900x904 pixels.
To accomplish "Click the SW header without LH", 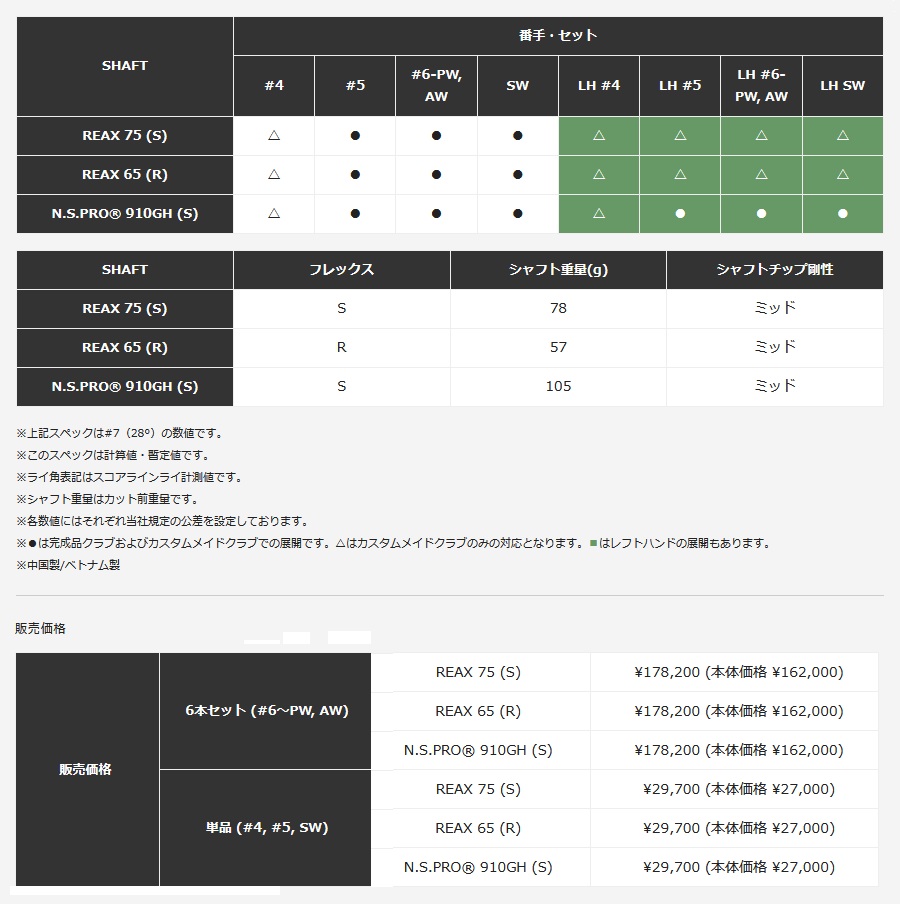I will click(518, 86).
